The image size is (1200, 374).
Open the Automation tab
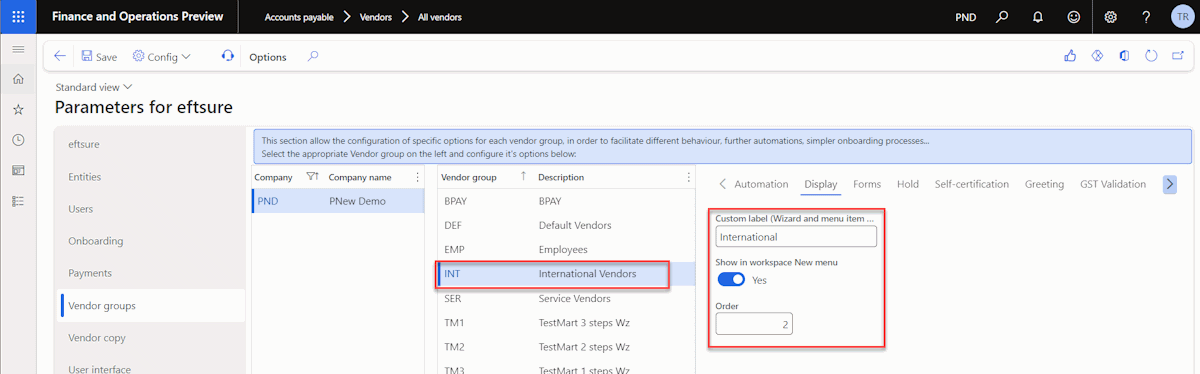click(761, 184)
